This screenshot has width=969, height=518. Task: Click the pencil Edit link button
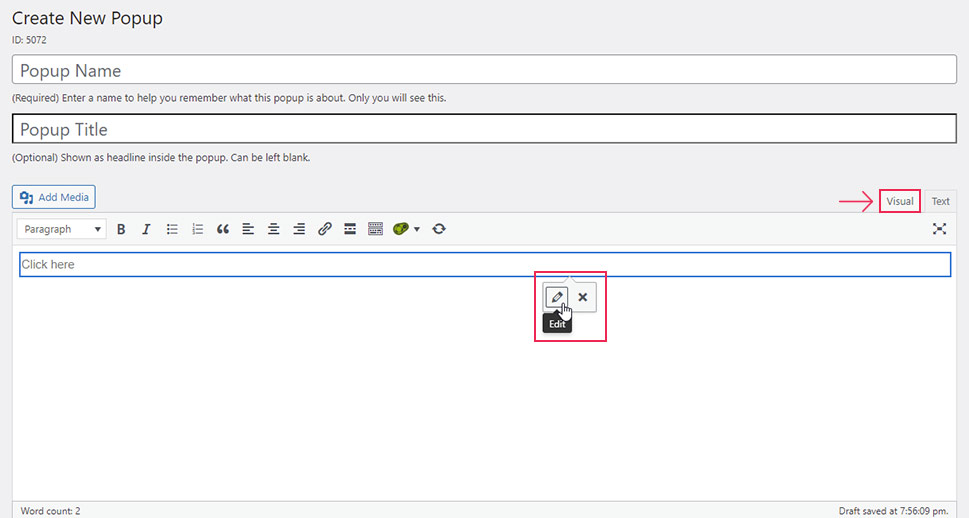(x=557, y=297)
